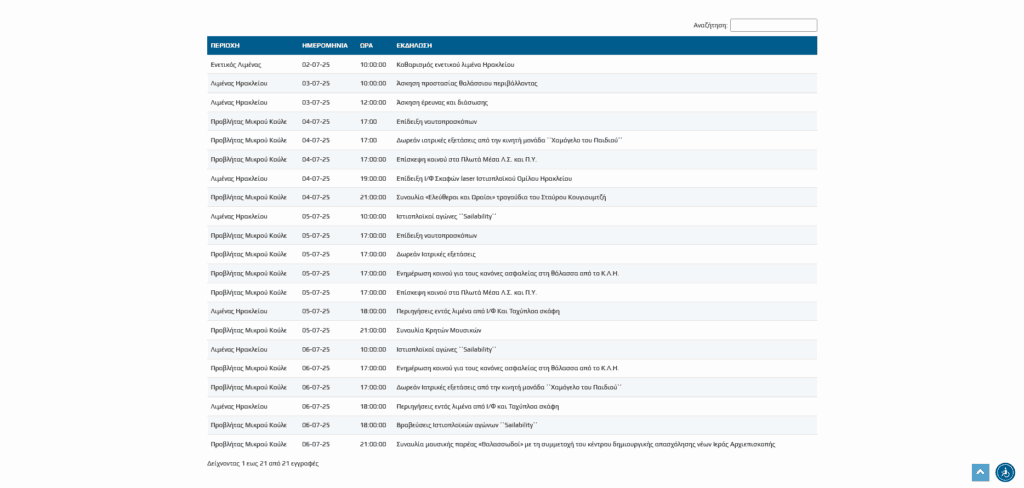
Task: Click the Δείχνοντας 1 εως 21 records info text
Action: click(263, 463)
